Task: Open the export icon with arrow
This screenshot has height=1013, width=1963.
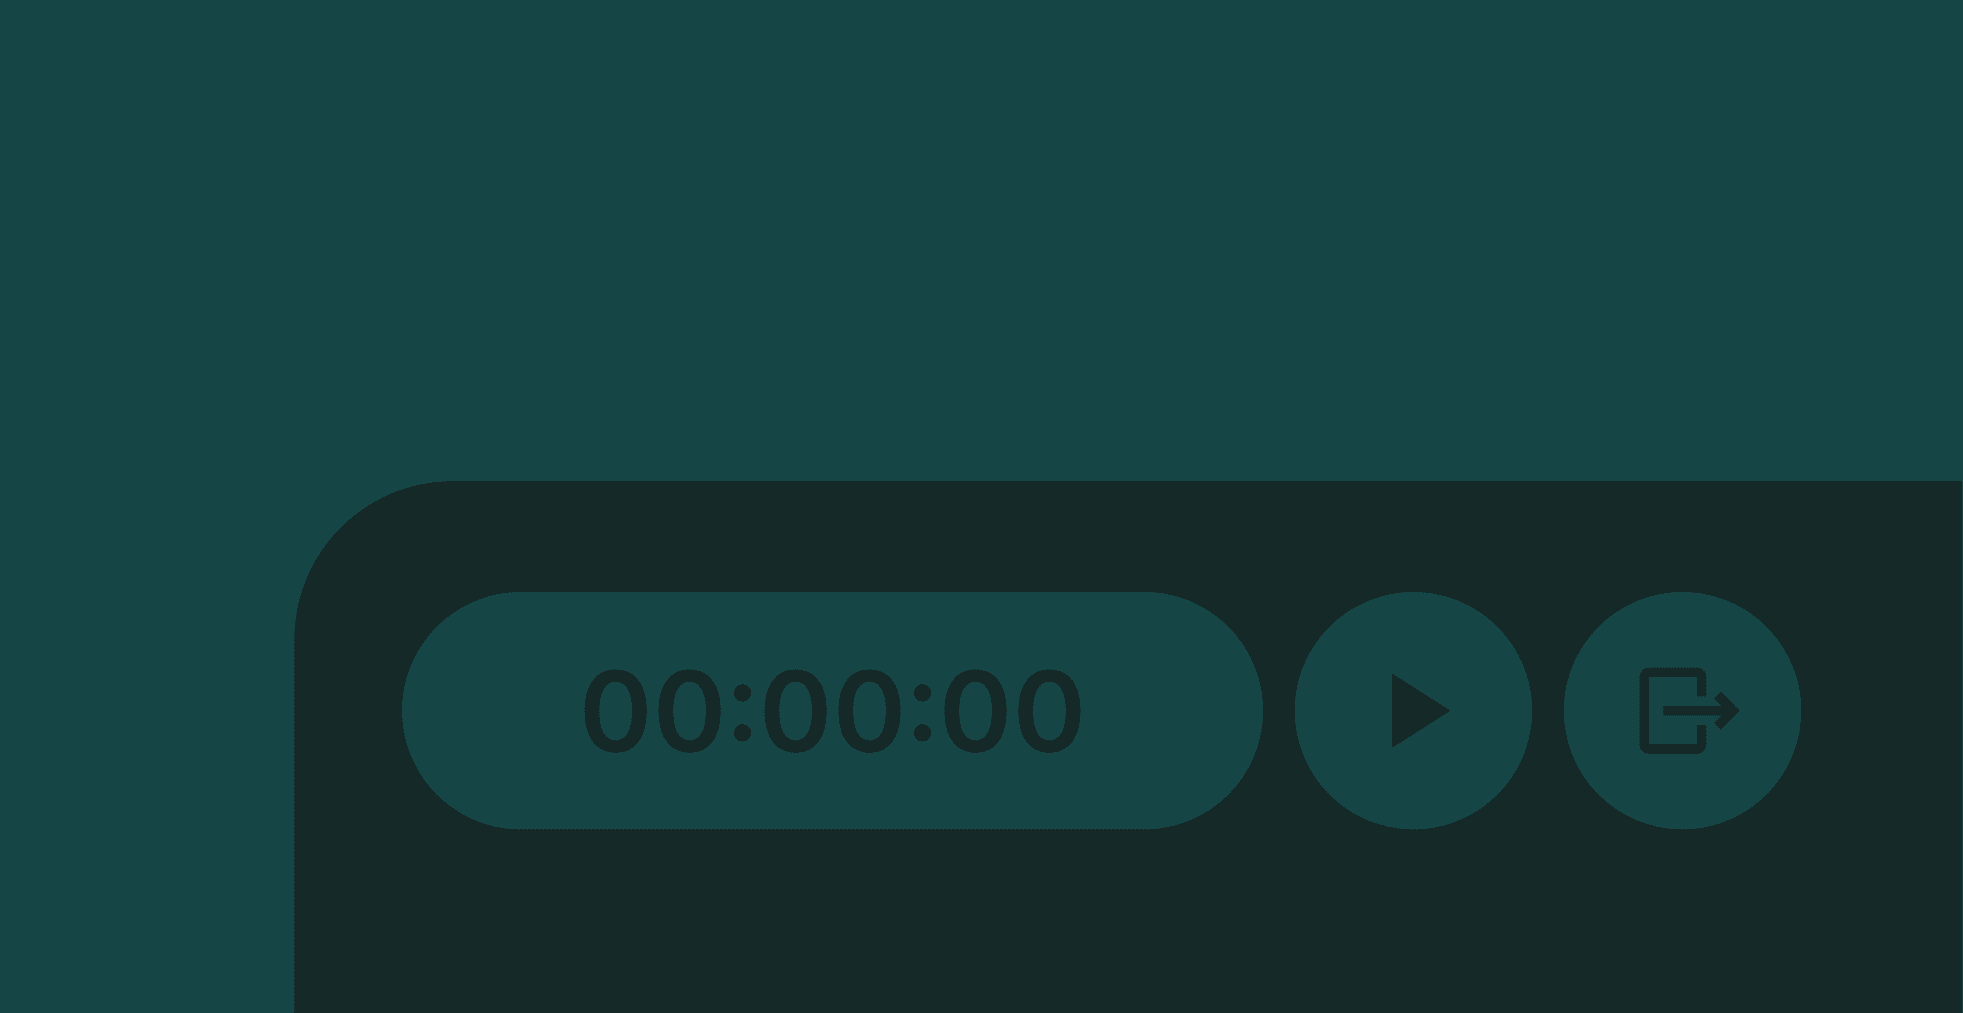Action: coord(1689,710)
